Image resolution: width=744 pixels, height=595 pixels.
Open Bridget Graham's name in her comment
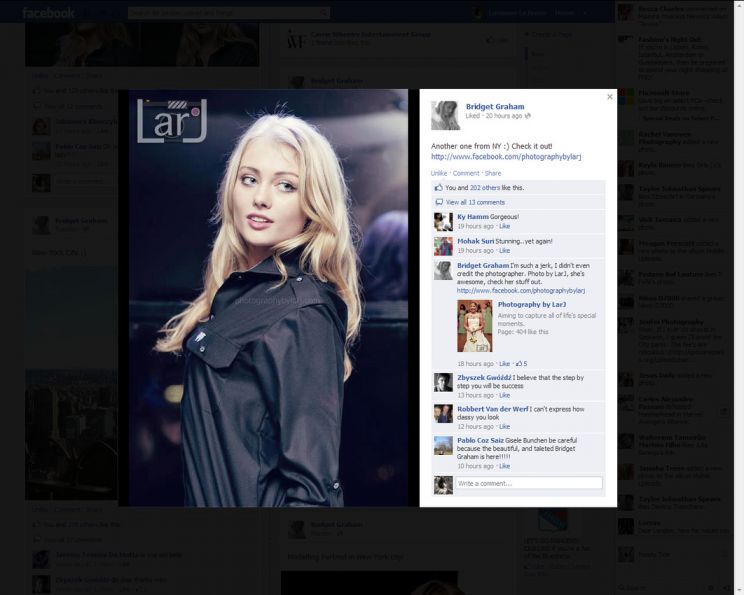click(483, 266)
